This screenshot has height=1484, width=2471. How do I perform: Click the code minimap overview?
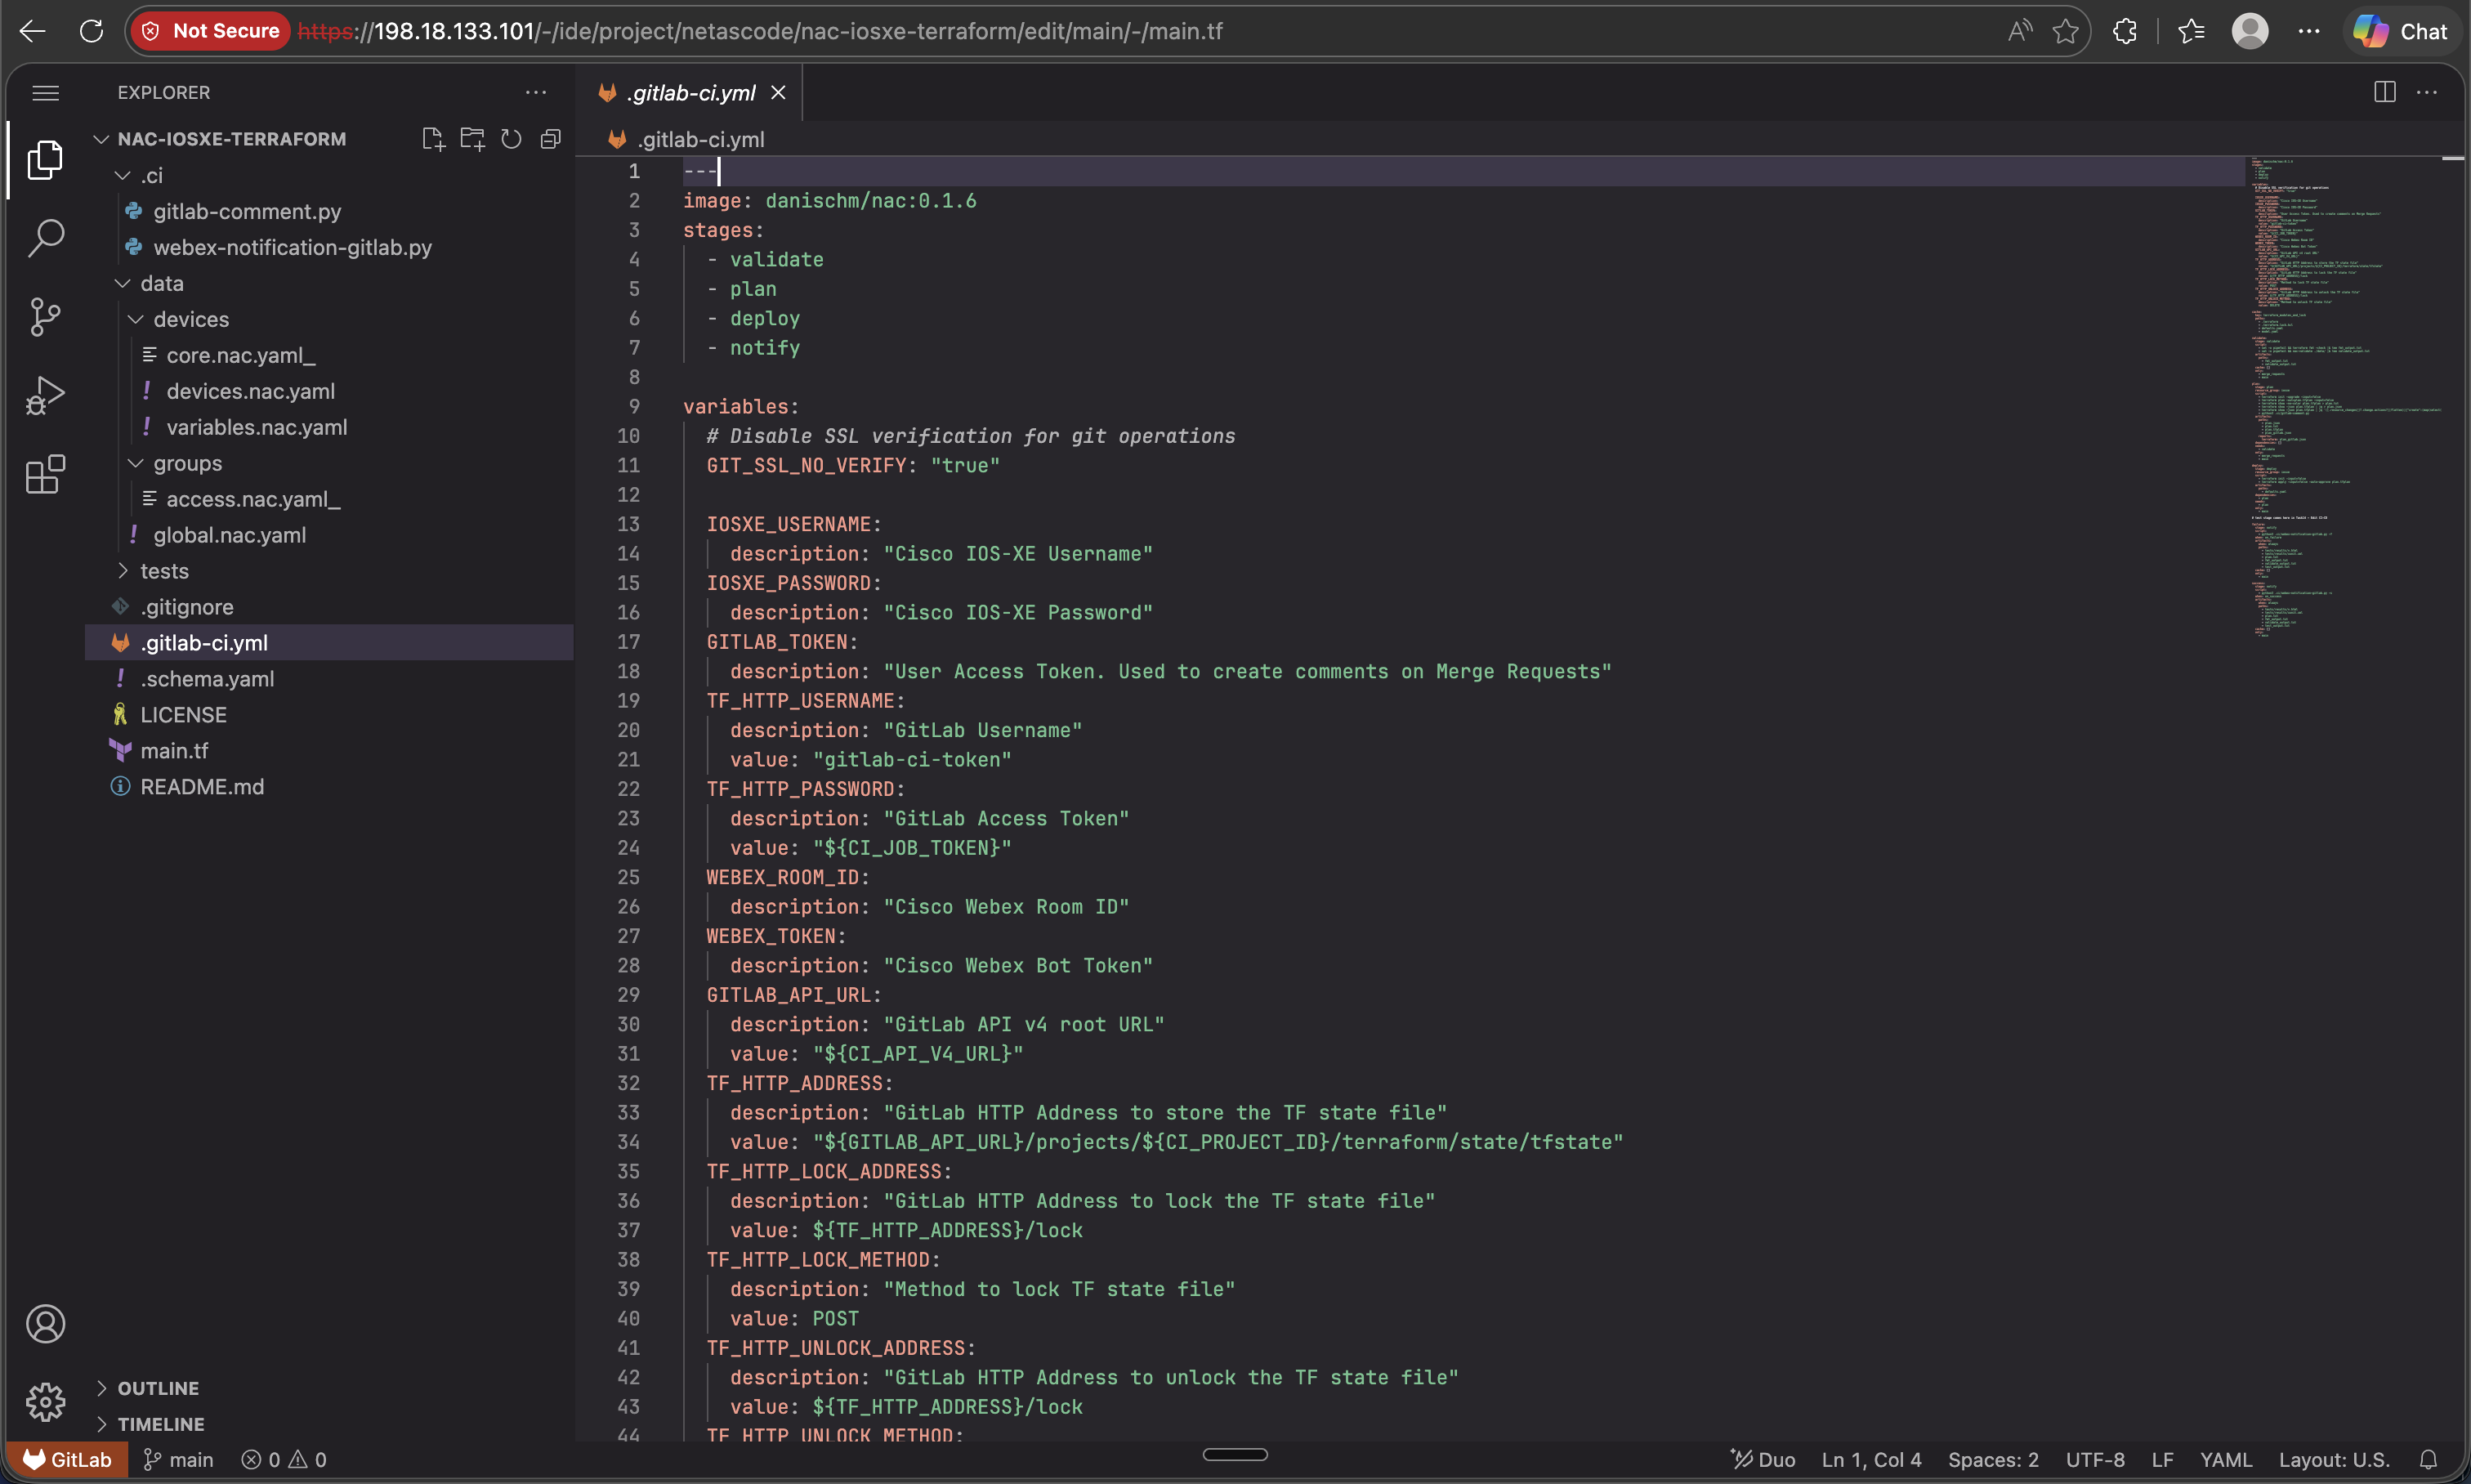2345,400
